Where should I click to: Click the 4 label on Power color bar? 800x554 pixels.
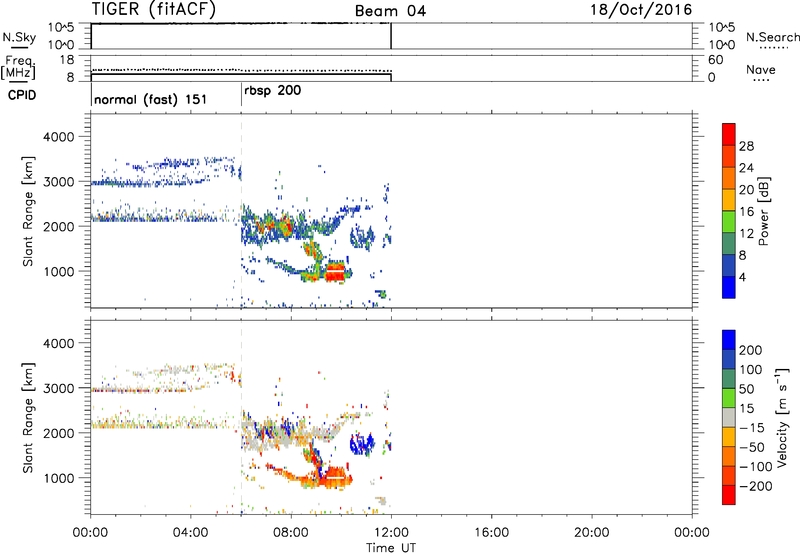tap(742, 277)
